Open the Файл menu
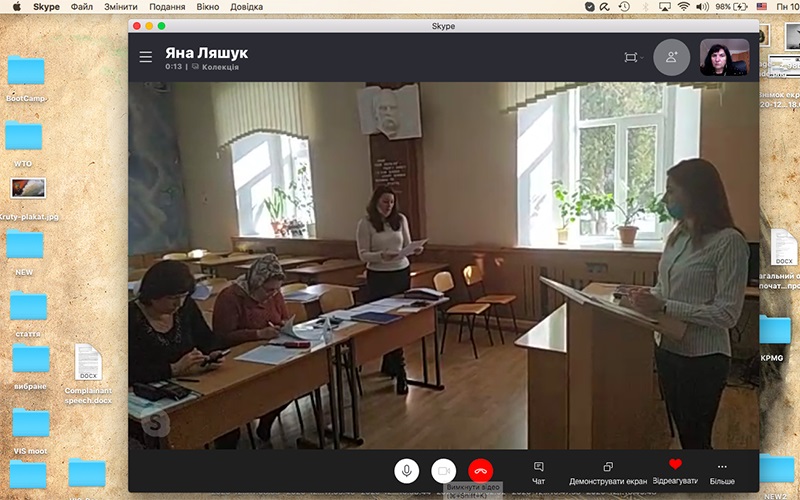800x500 pixels. [x=82, y=7]
